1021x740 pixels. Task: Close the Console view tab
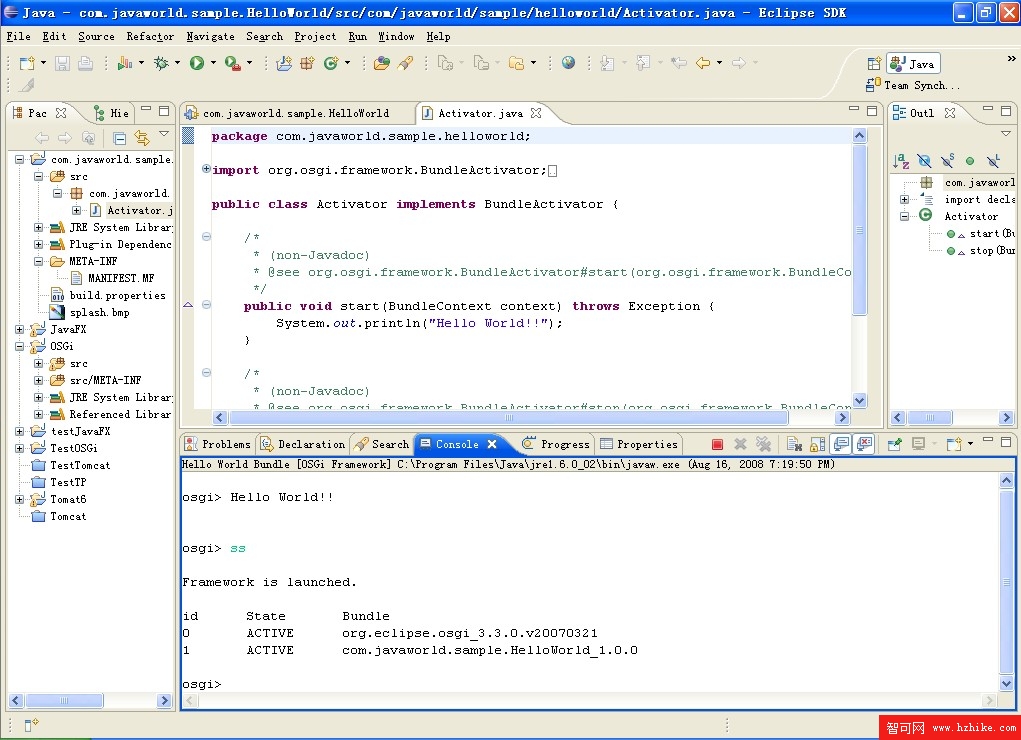pyautogui.click(x=492, y=444)
